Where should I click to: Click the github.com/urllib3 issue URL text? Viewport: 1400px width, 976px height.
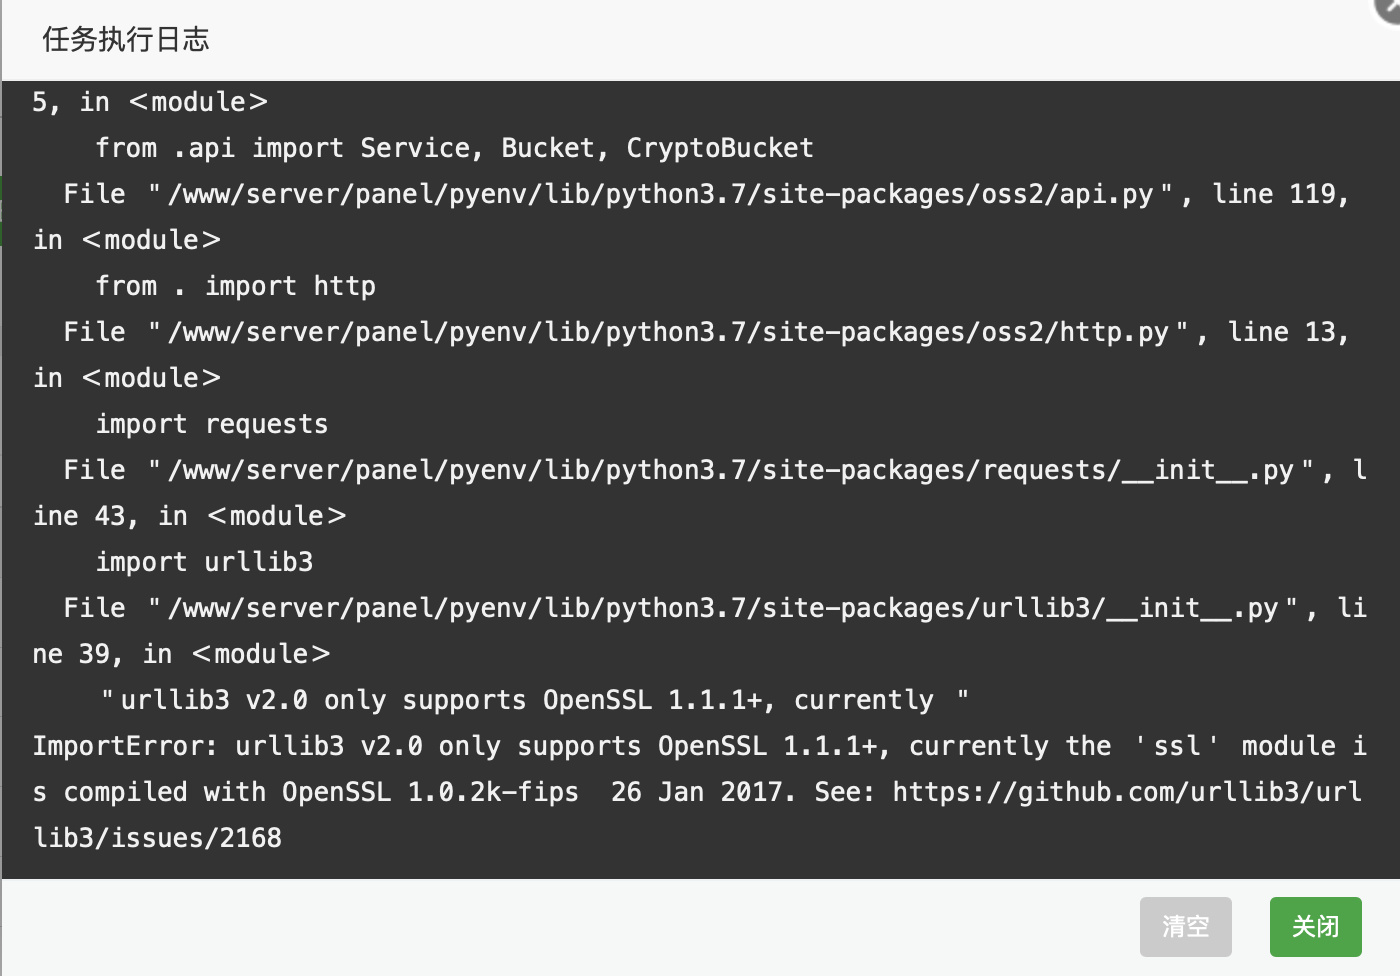(1127, 792)
